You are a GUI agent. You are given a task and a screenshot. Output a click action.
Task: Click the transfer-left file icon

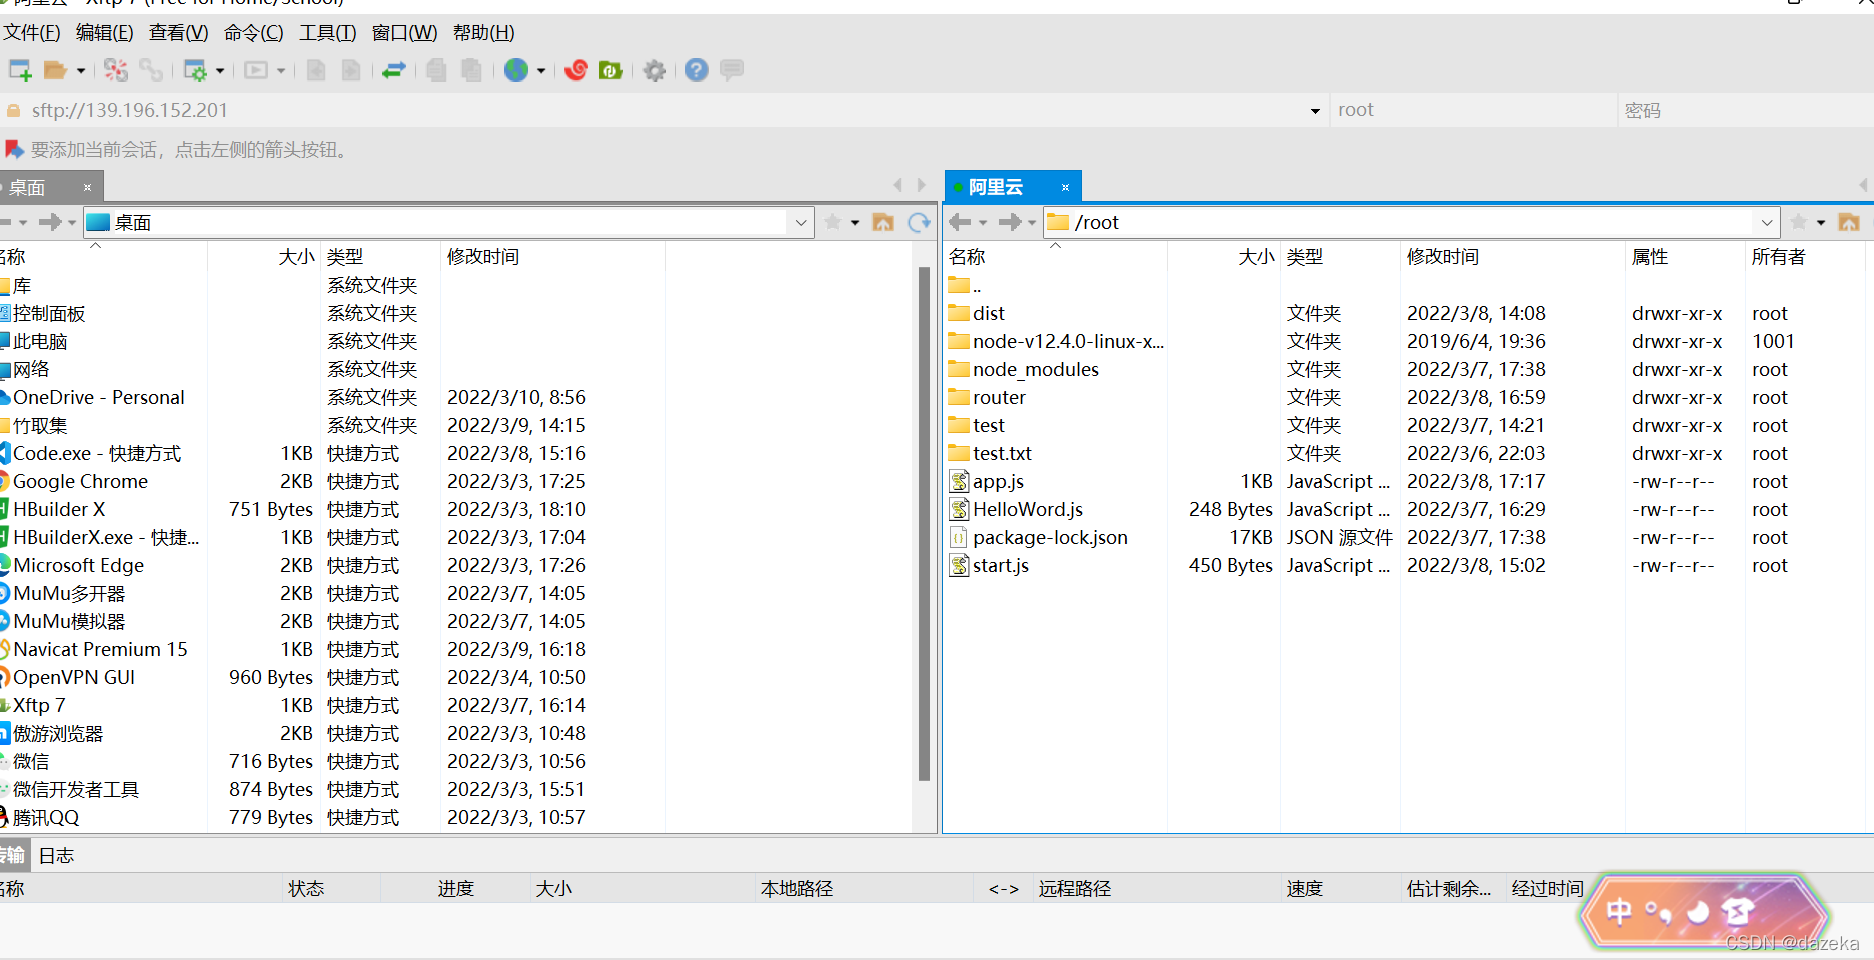point(316,70)
